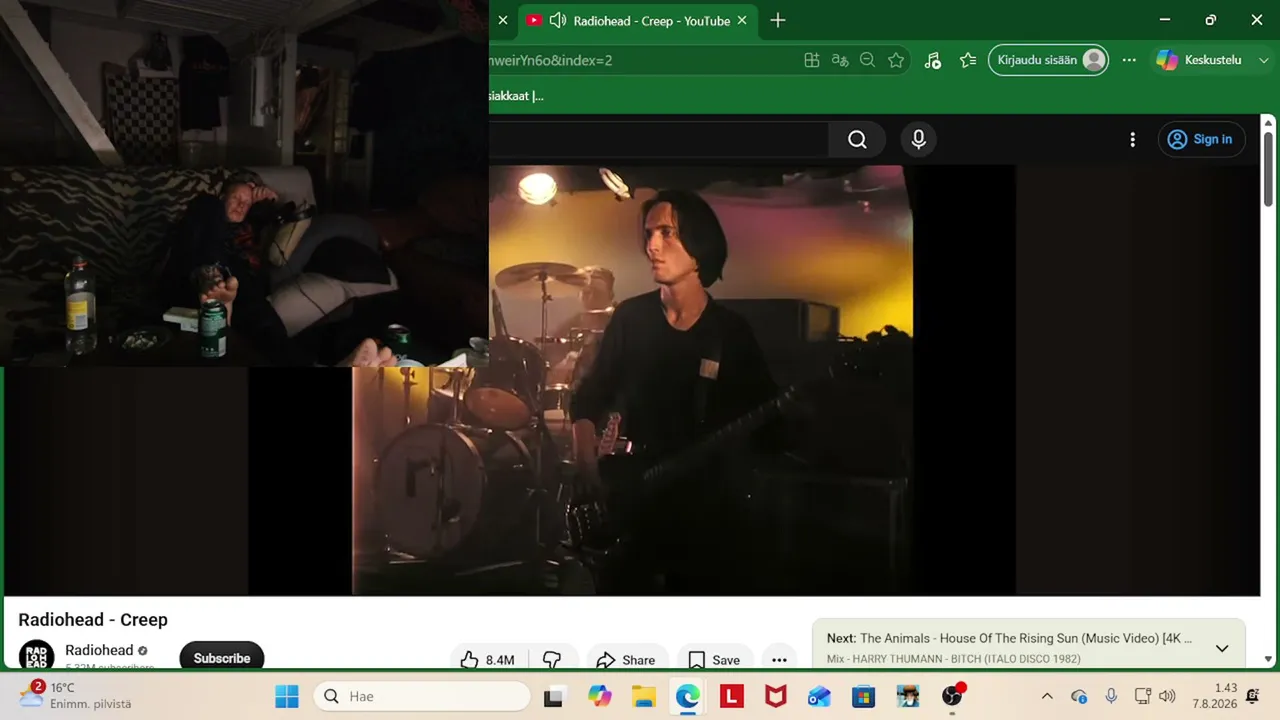Viewport: 1280px width, 720px height.
Task: Show hidden system tray icons
Action: (1047, 696)
